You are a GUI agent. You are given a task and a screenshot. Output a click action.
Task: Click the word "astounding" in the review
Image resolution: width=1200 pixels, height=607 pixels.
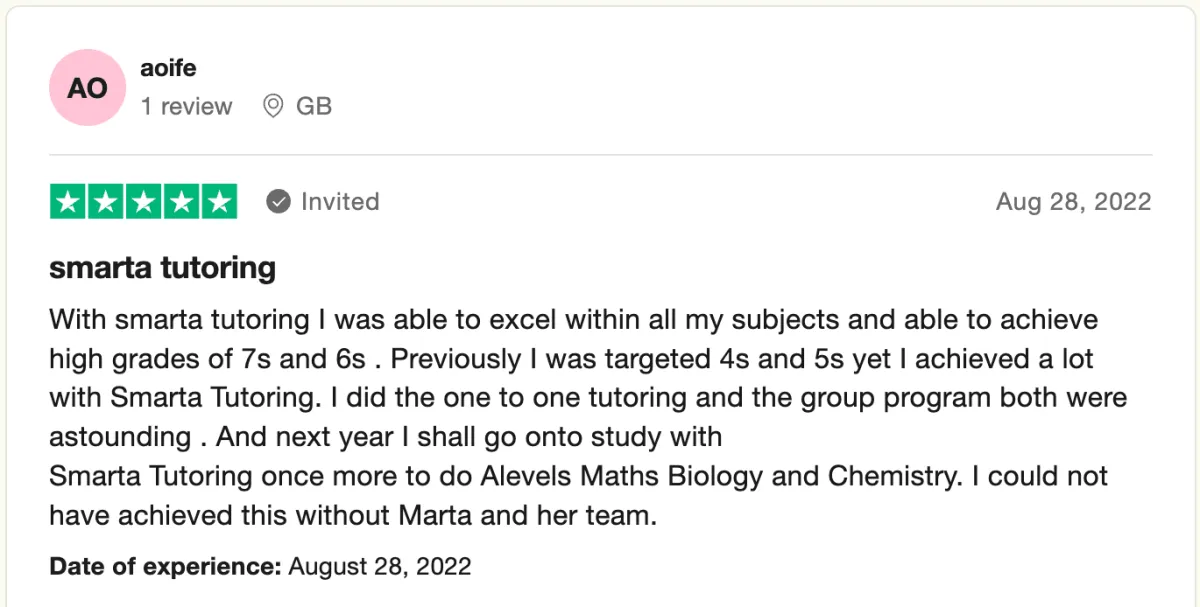[120, 437]
